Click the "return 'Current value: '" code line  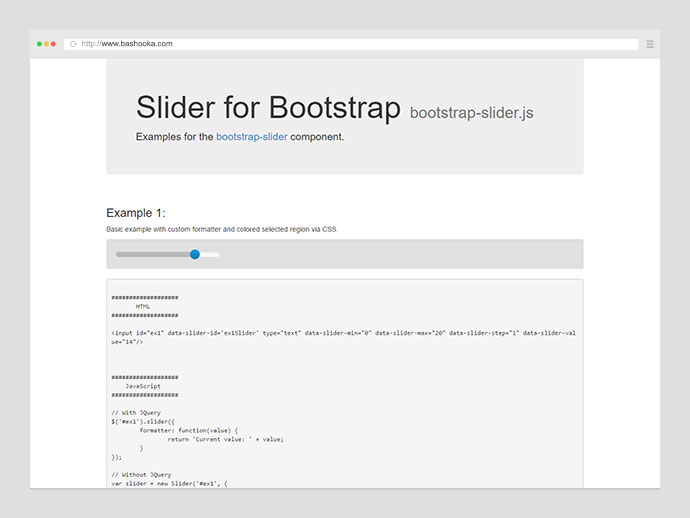point(225,439)
